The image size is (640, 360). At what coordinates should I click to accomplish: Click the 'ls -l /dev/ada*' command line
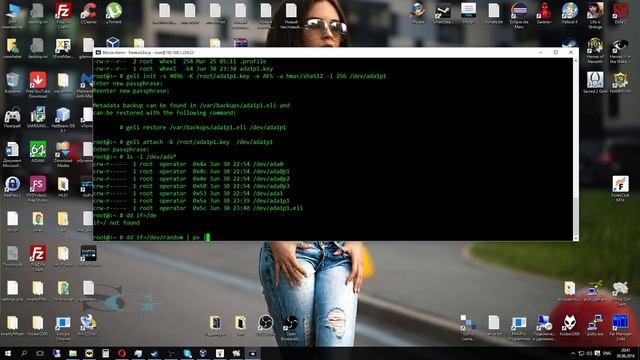pos(135,157)
